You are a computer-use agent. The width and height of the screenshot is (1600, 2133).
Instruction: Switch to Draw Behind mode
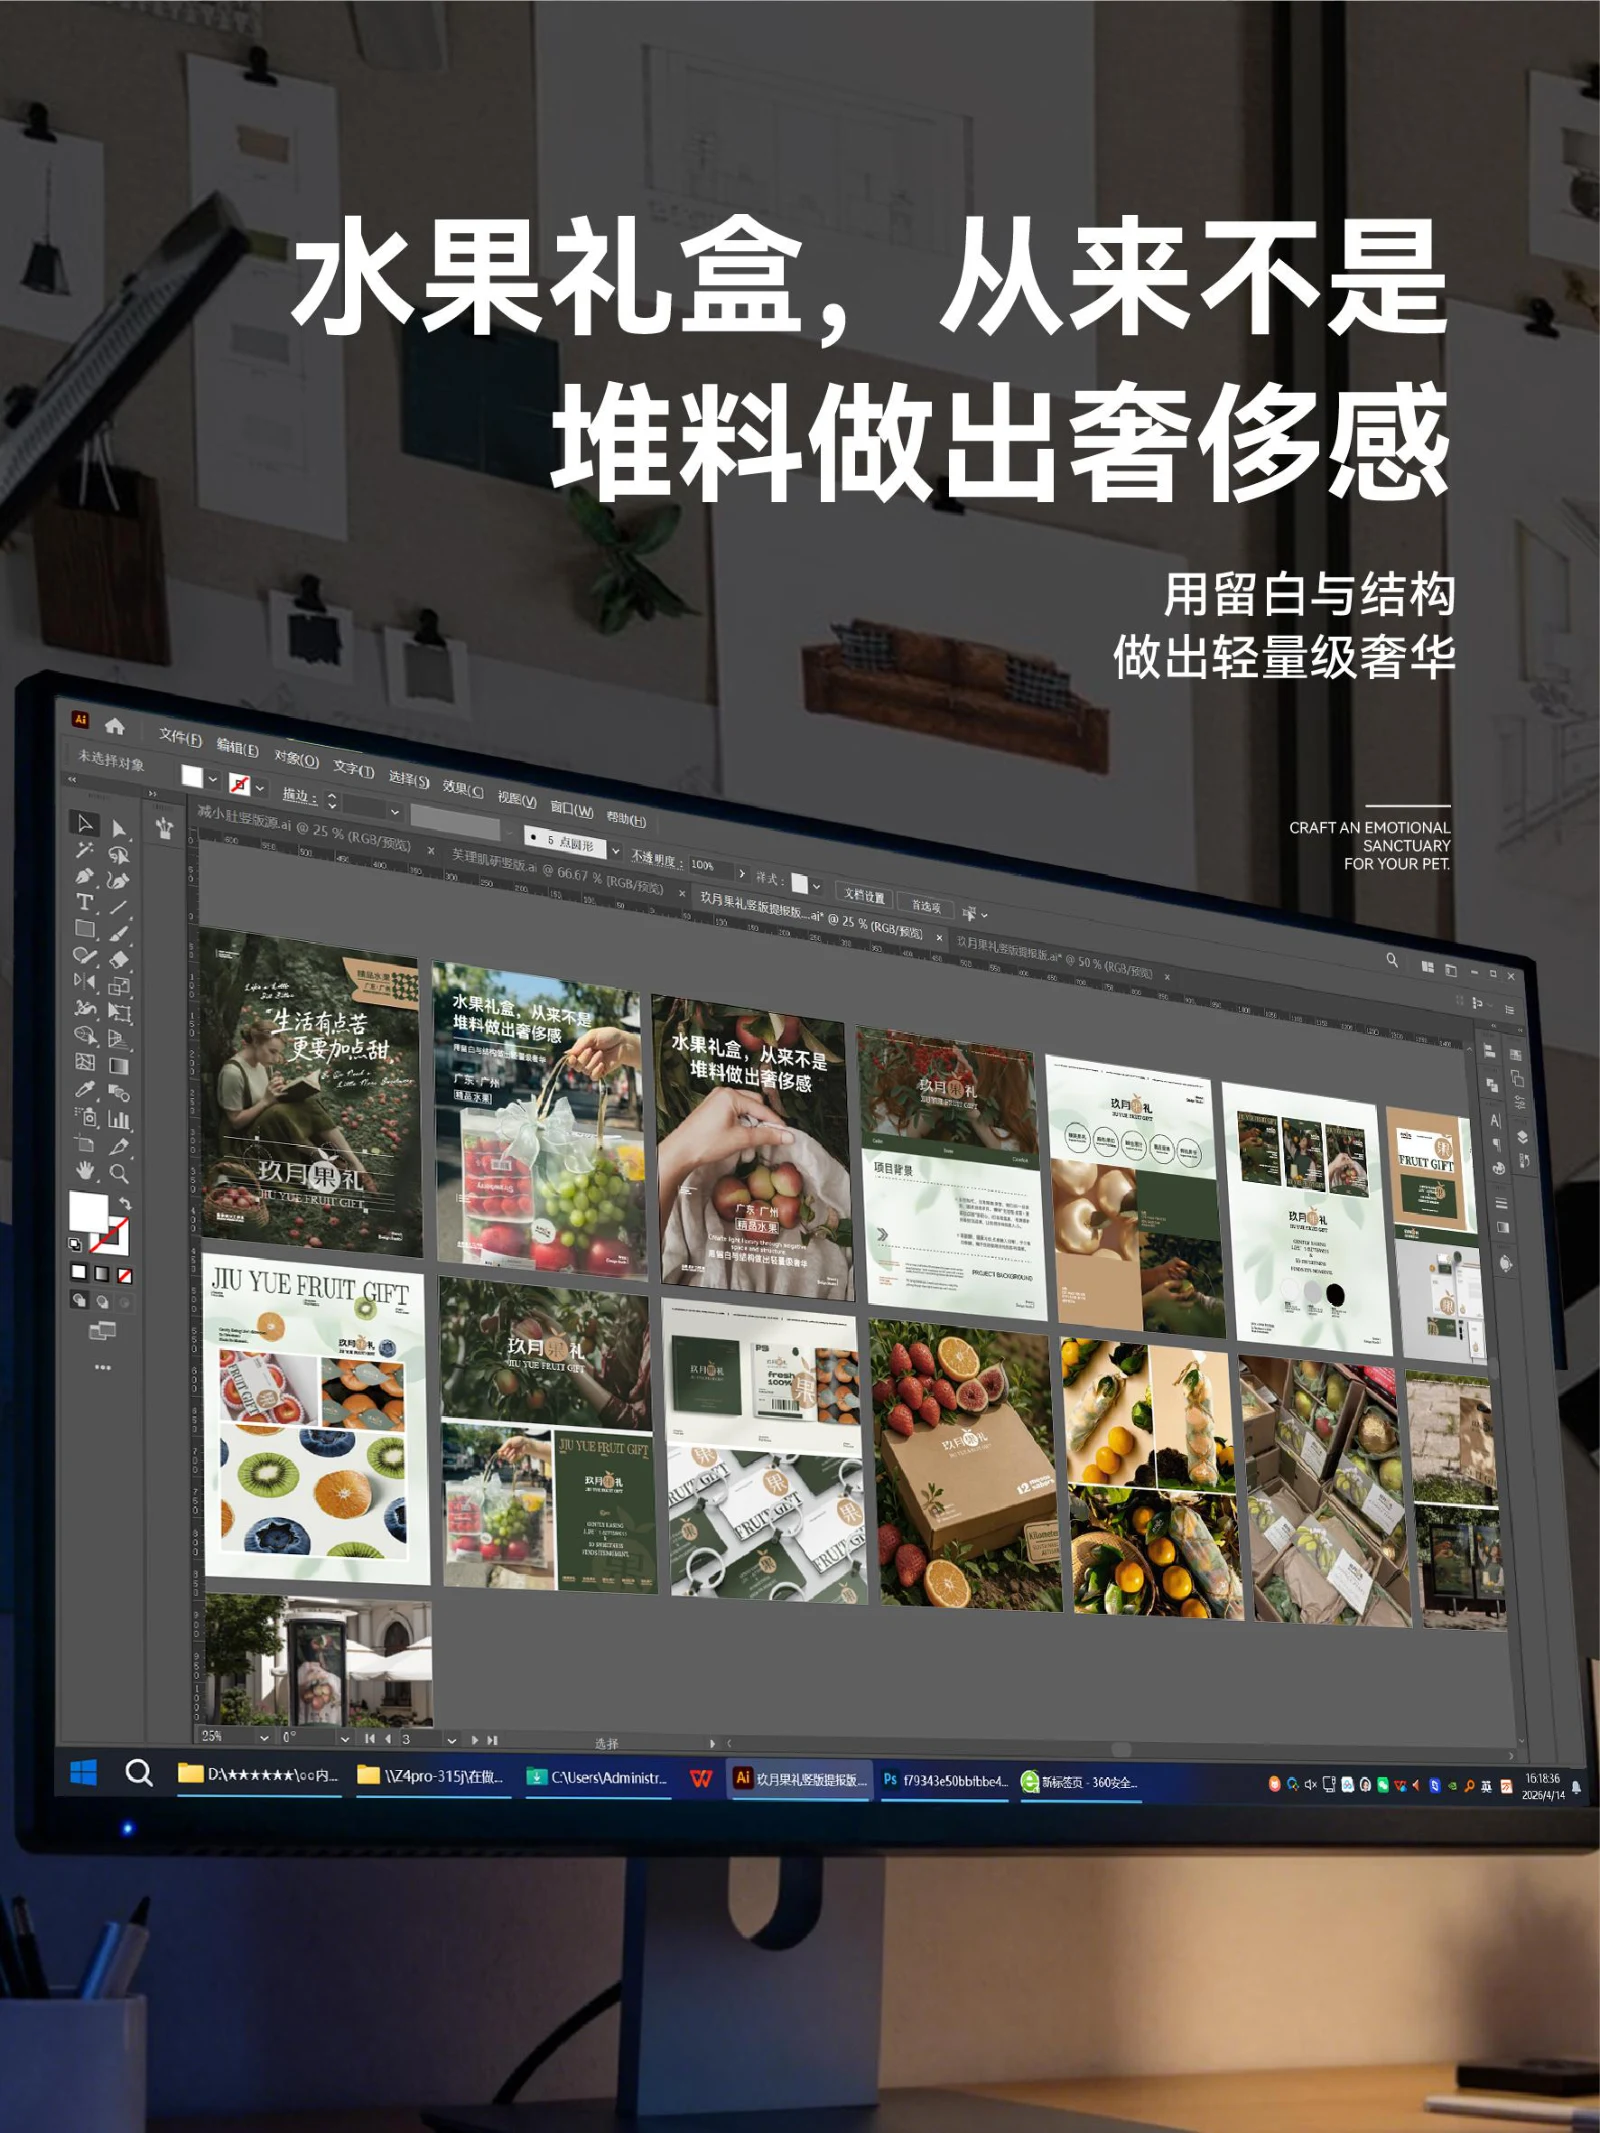click(103, 1302)
